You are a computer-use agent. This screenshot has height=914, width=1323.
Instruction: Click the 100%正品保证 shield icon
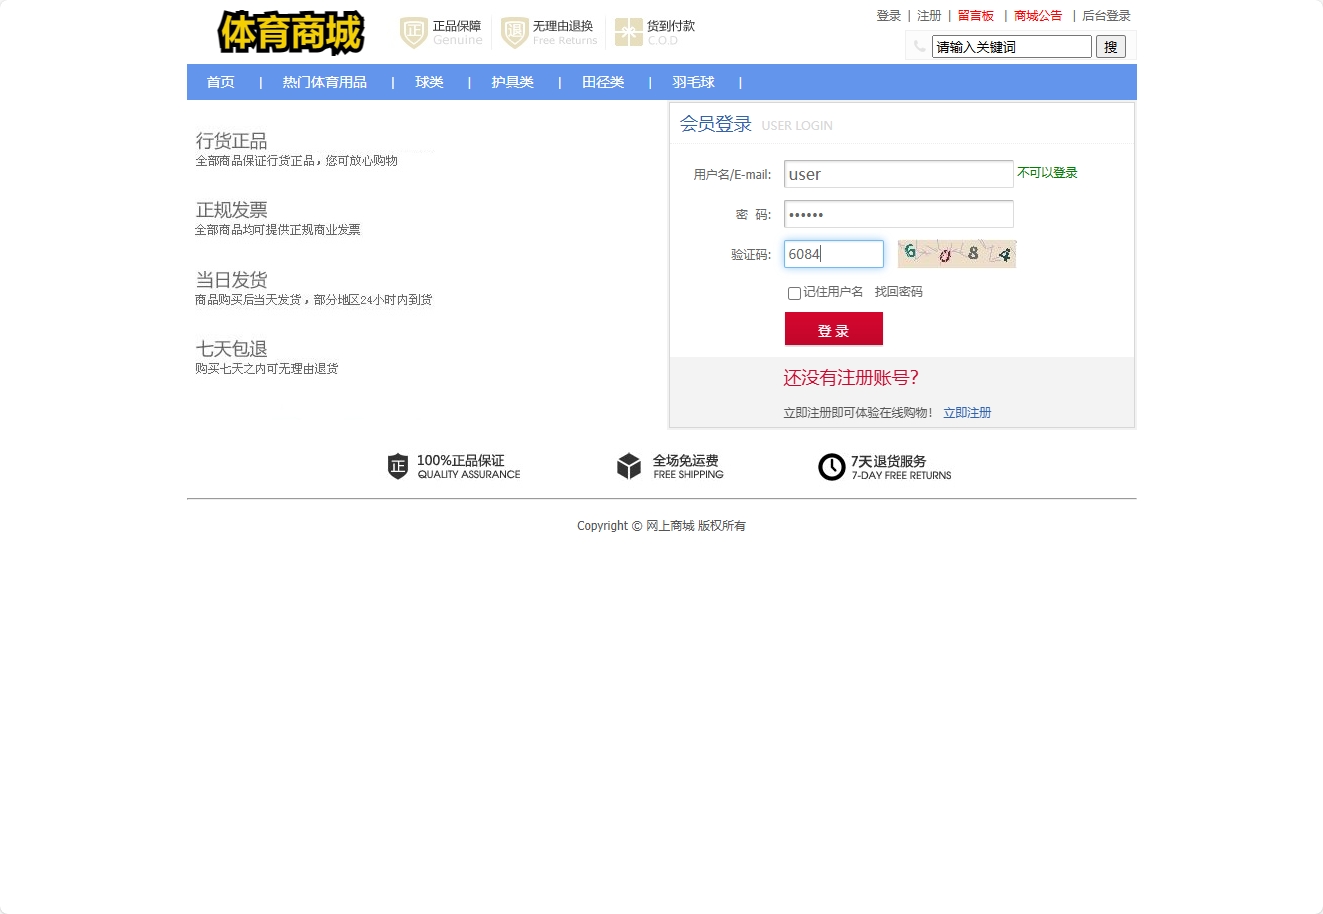398,466
